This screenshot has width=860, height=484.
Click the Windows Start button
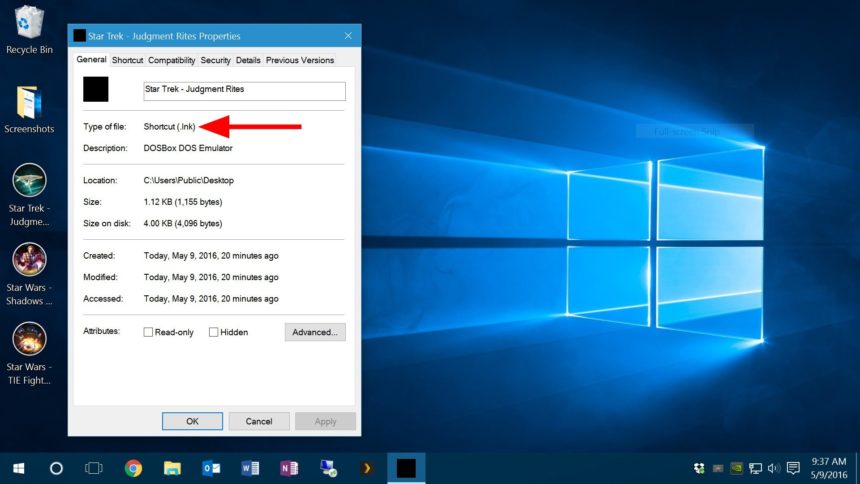[18, 468]
